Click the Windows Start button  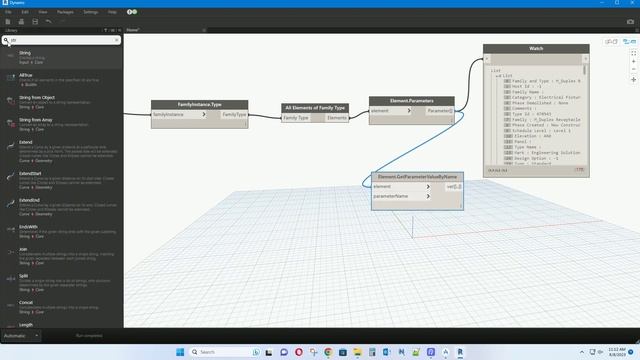(180, 352)
